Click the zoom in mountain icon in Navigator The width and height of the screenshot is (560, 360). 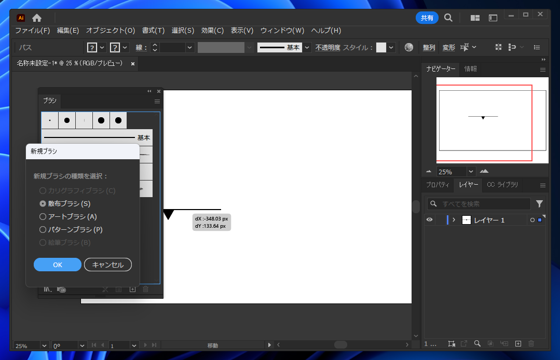pyautogui.click(x=484, y=171)
